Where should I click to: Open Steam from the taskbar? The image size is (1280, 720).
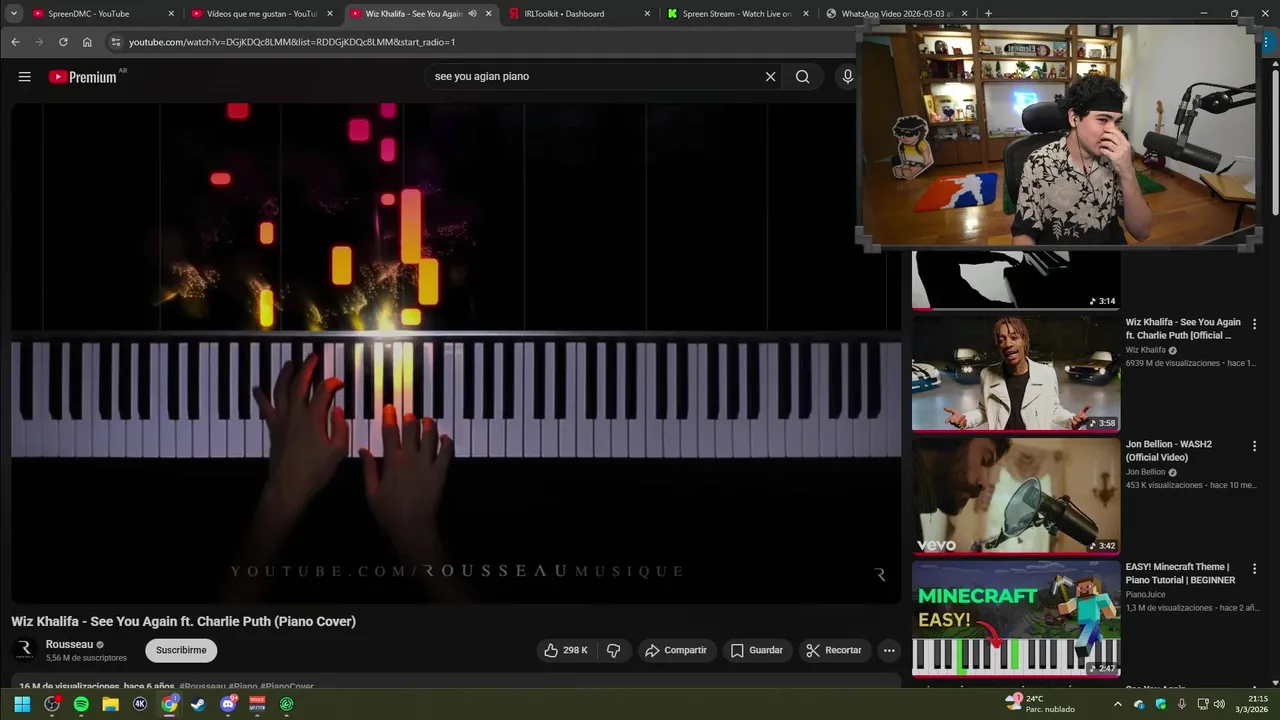tap(198, 704)
